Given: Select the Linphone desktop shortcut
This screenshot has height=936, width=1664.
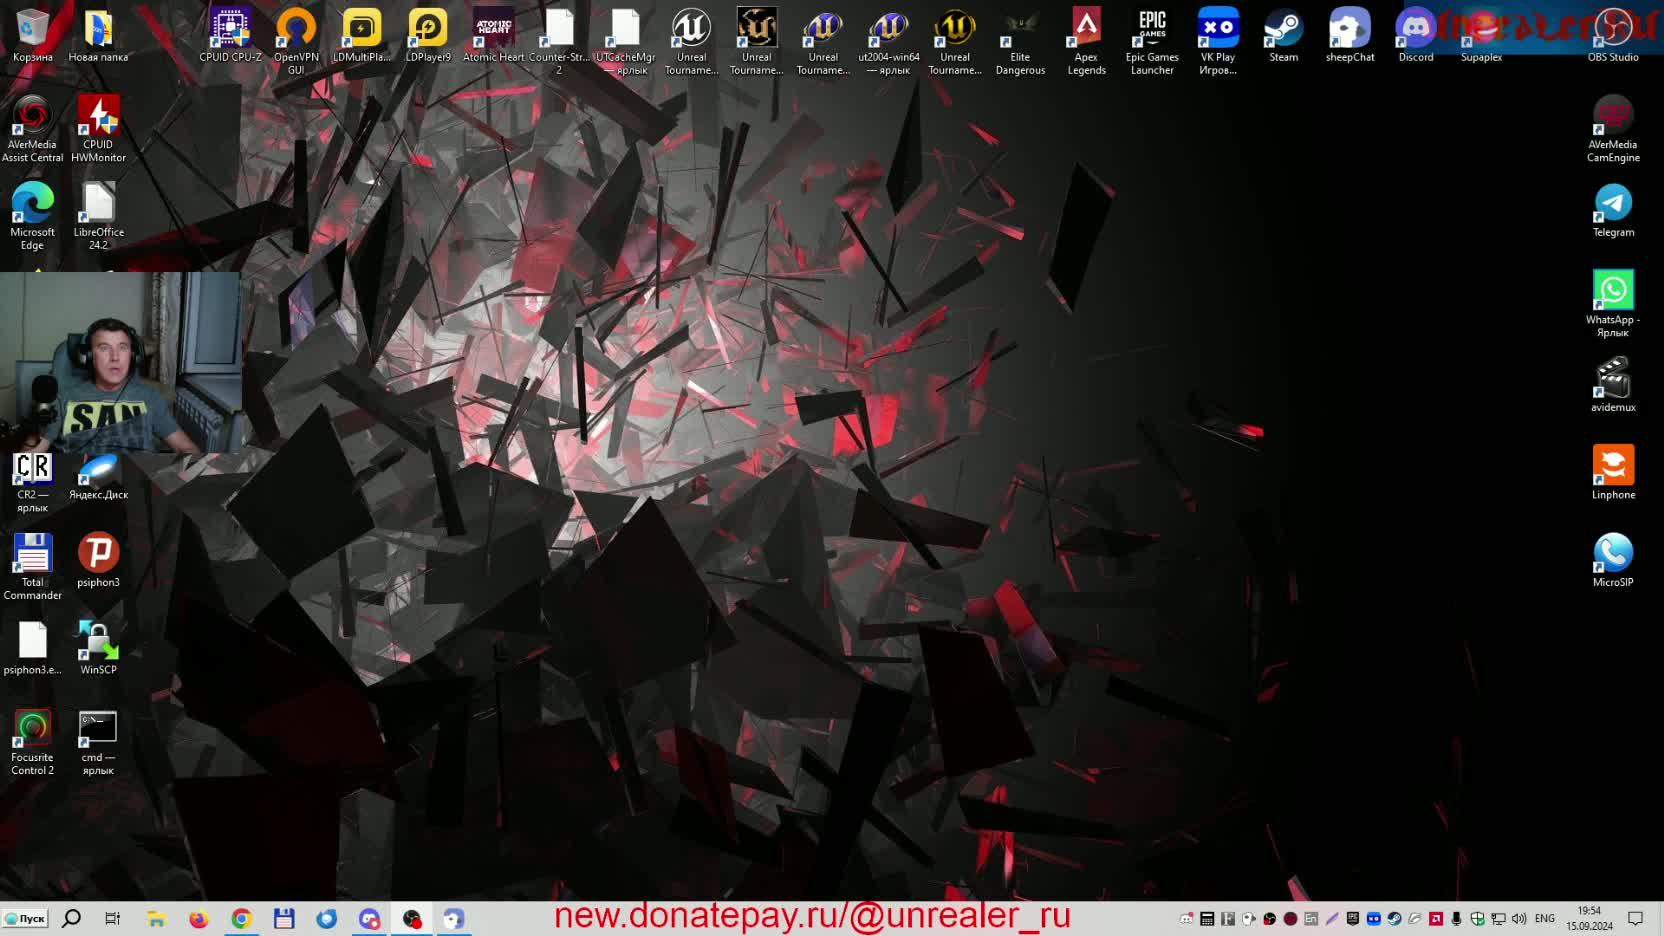Looking at the screenshot, I should (1613, 473).
